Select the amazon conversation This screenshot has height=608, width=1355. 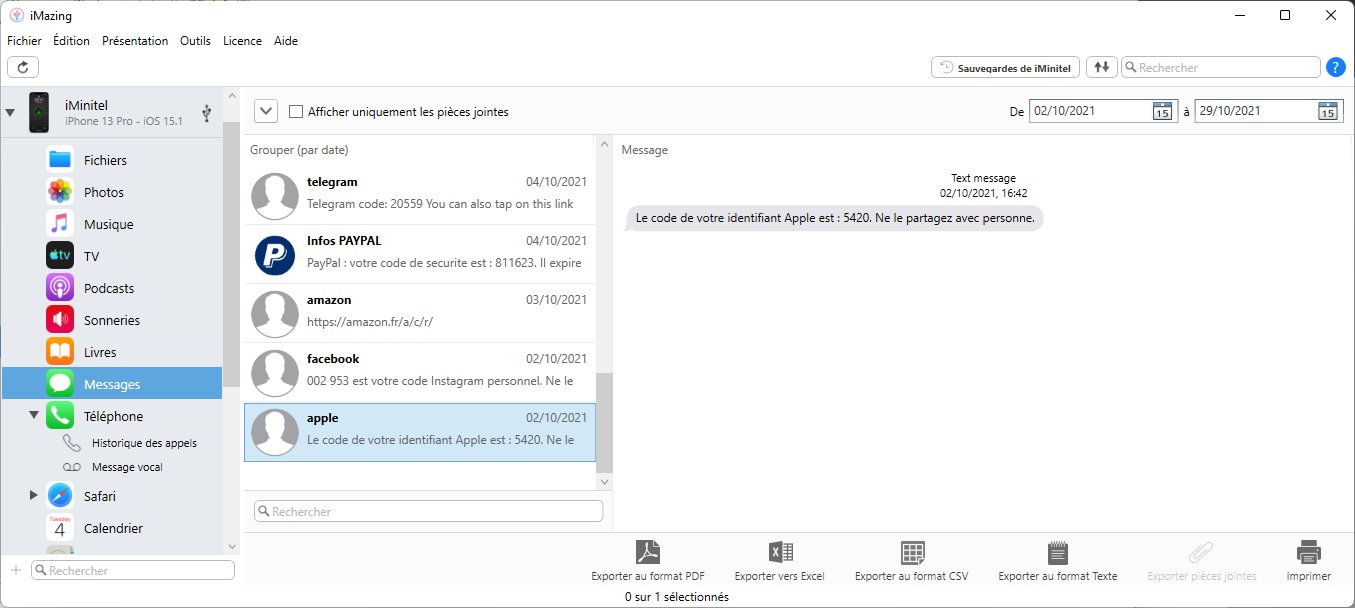(x=420, y=314)
